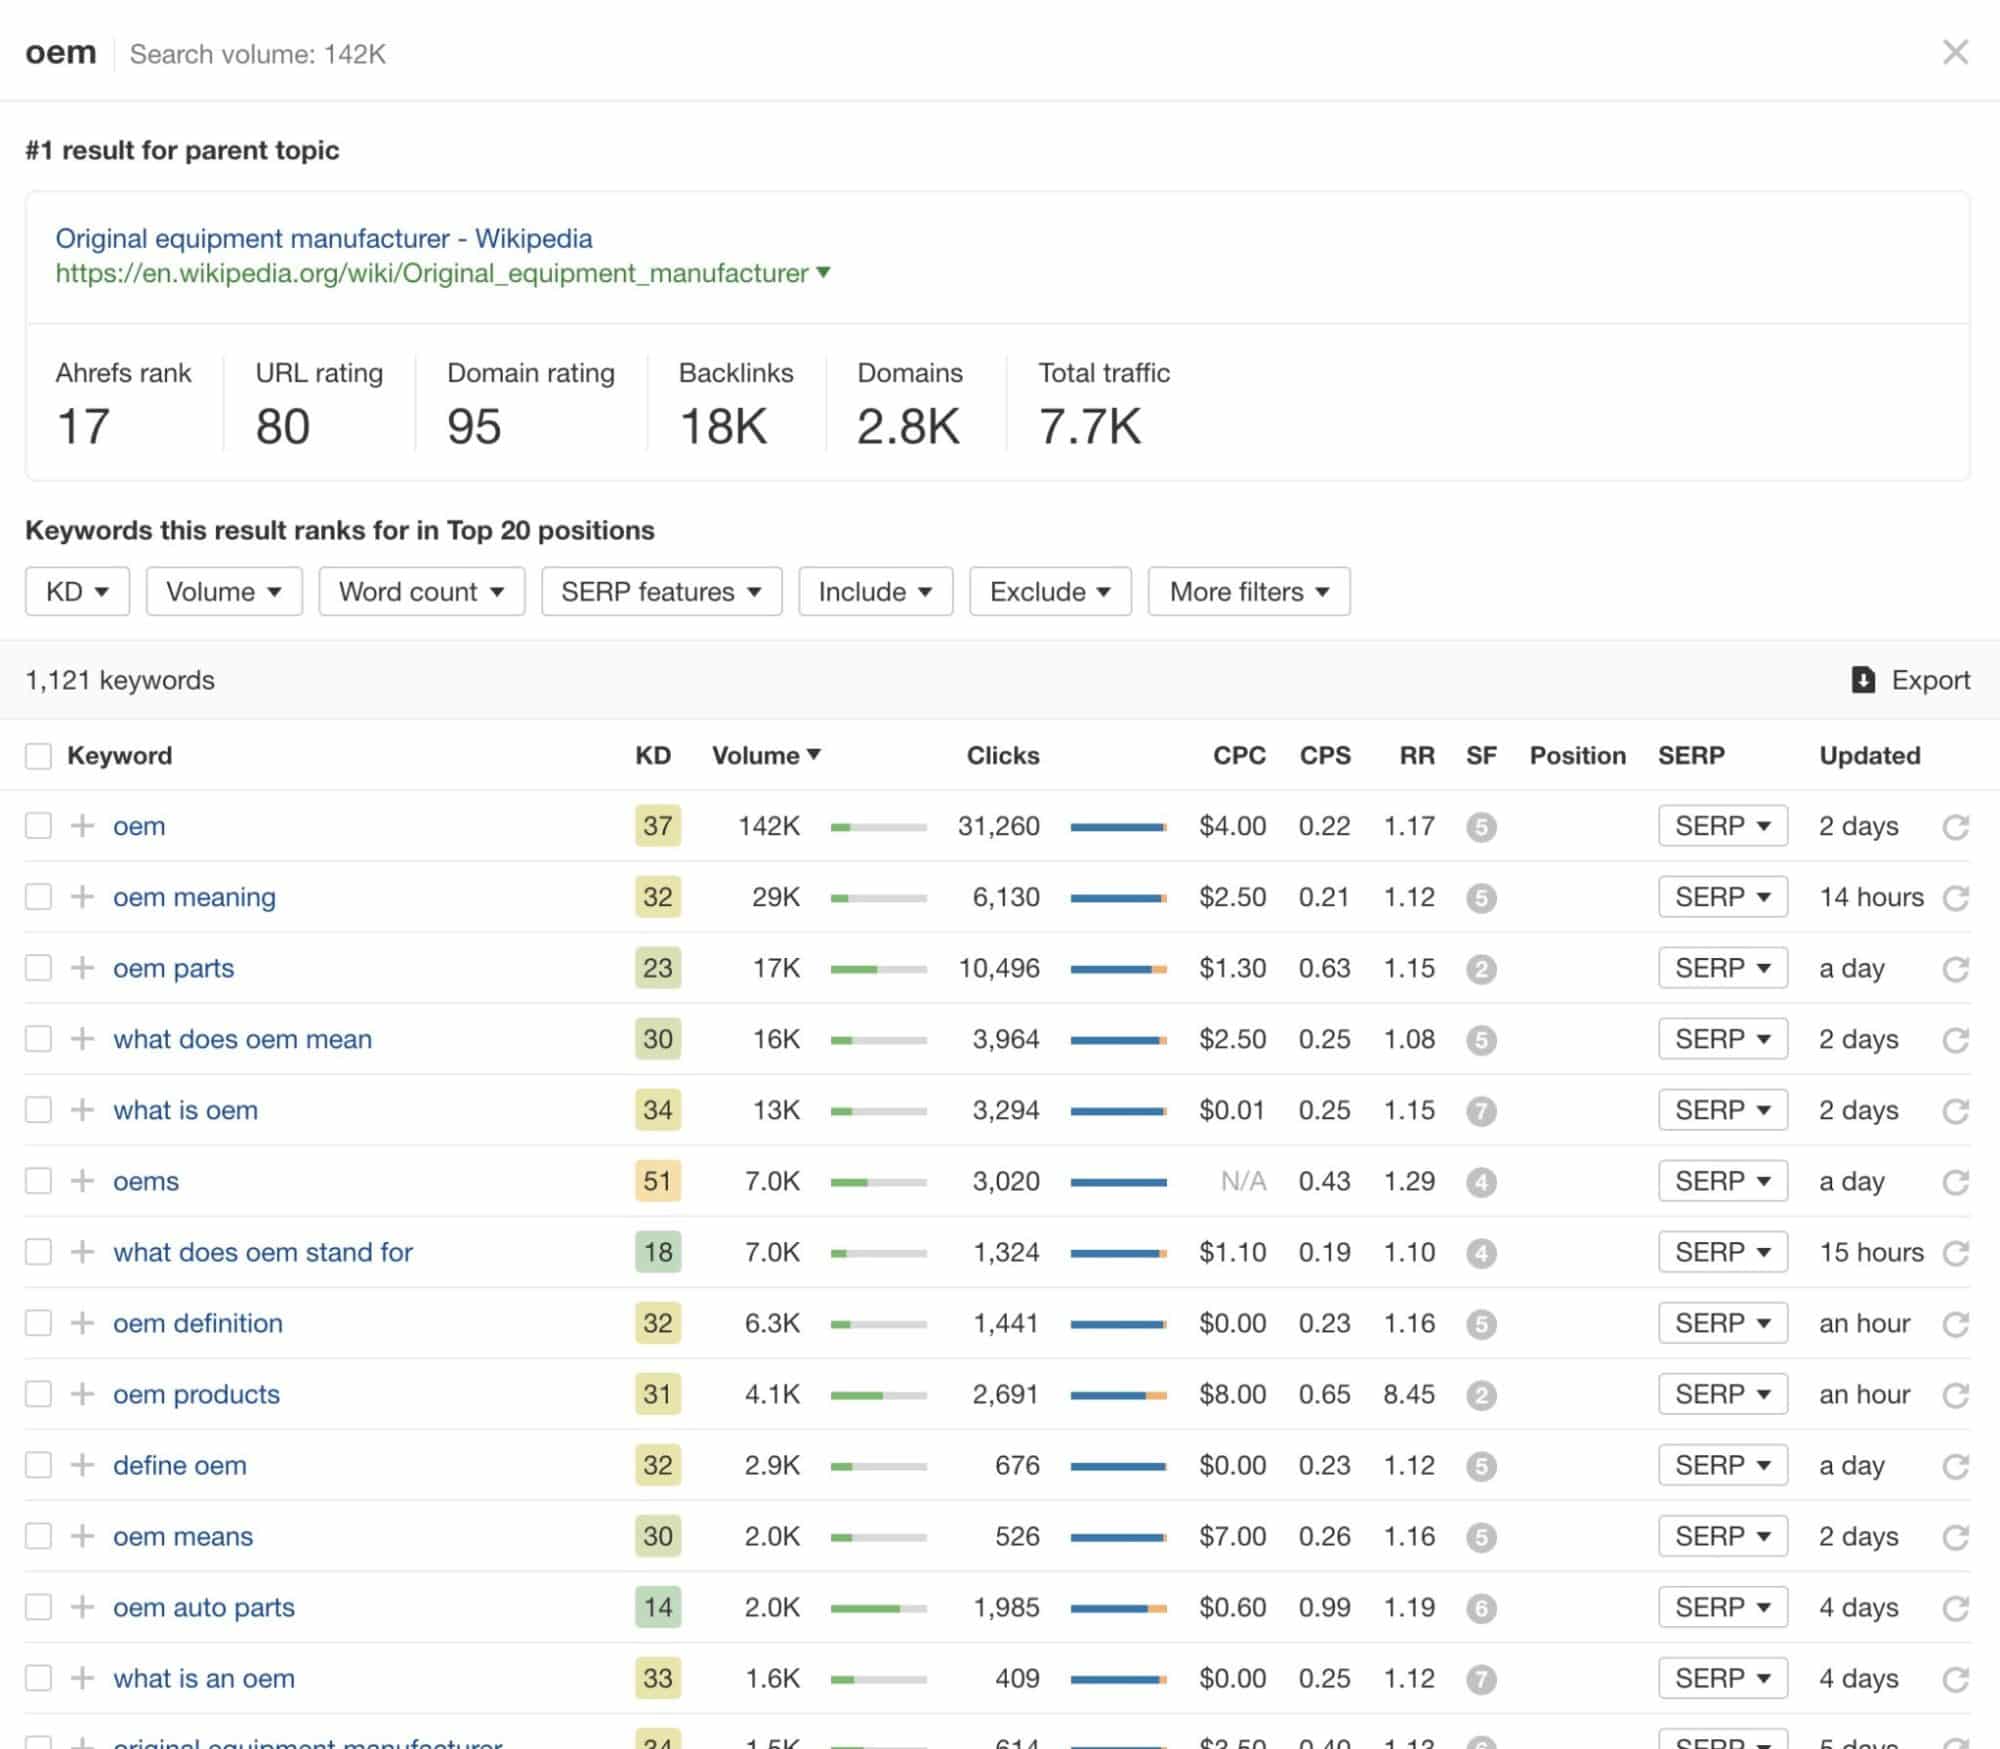
Task: Sort by the Updated column header
Action: pyautogui.click(x=1870, y=755)
